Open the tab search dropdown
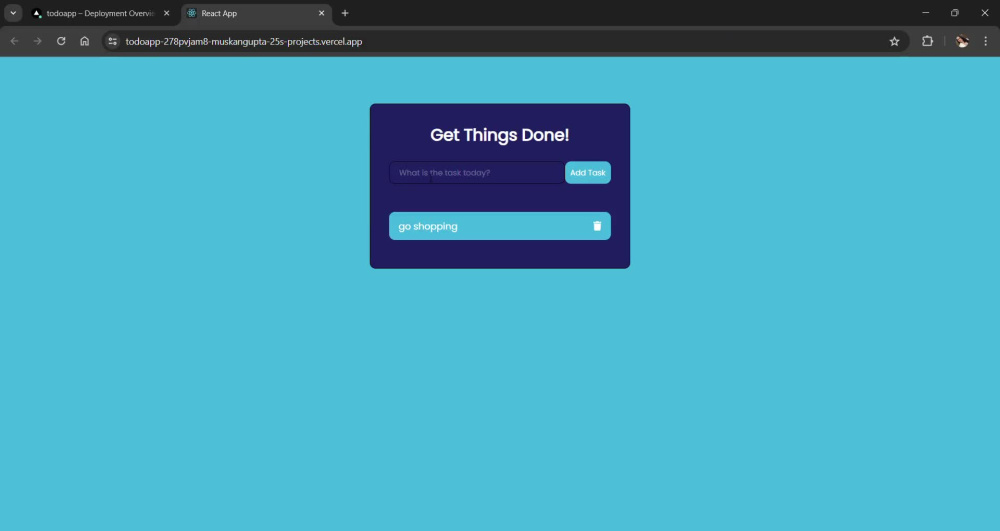The width and height of the screenshot is (1000, 531). [x=13, y=13]
